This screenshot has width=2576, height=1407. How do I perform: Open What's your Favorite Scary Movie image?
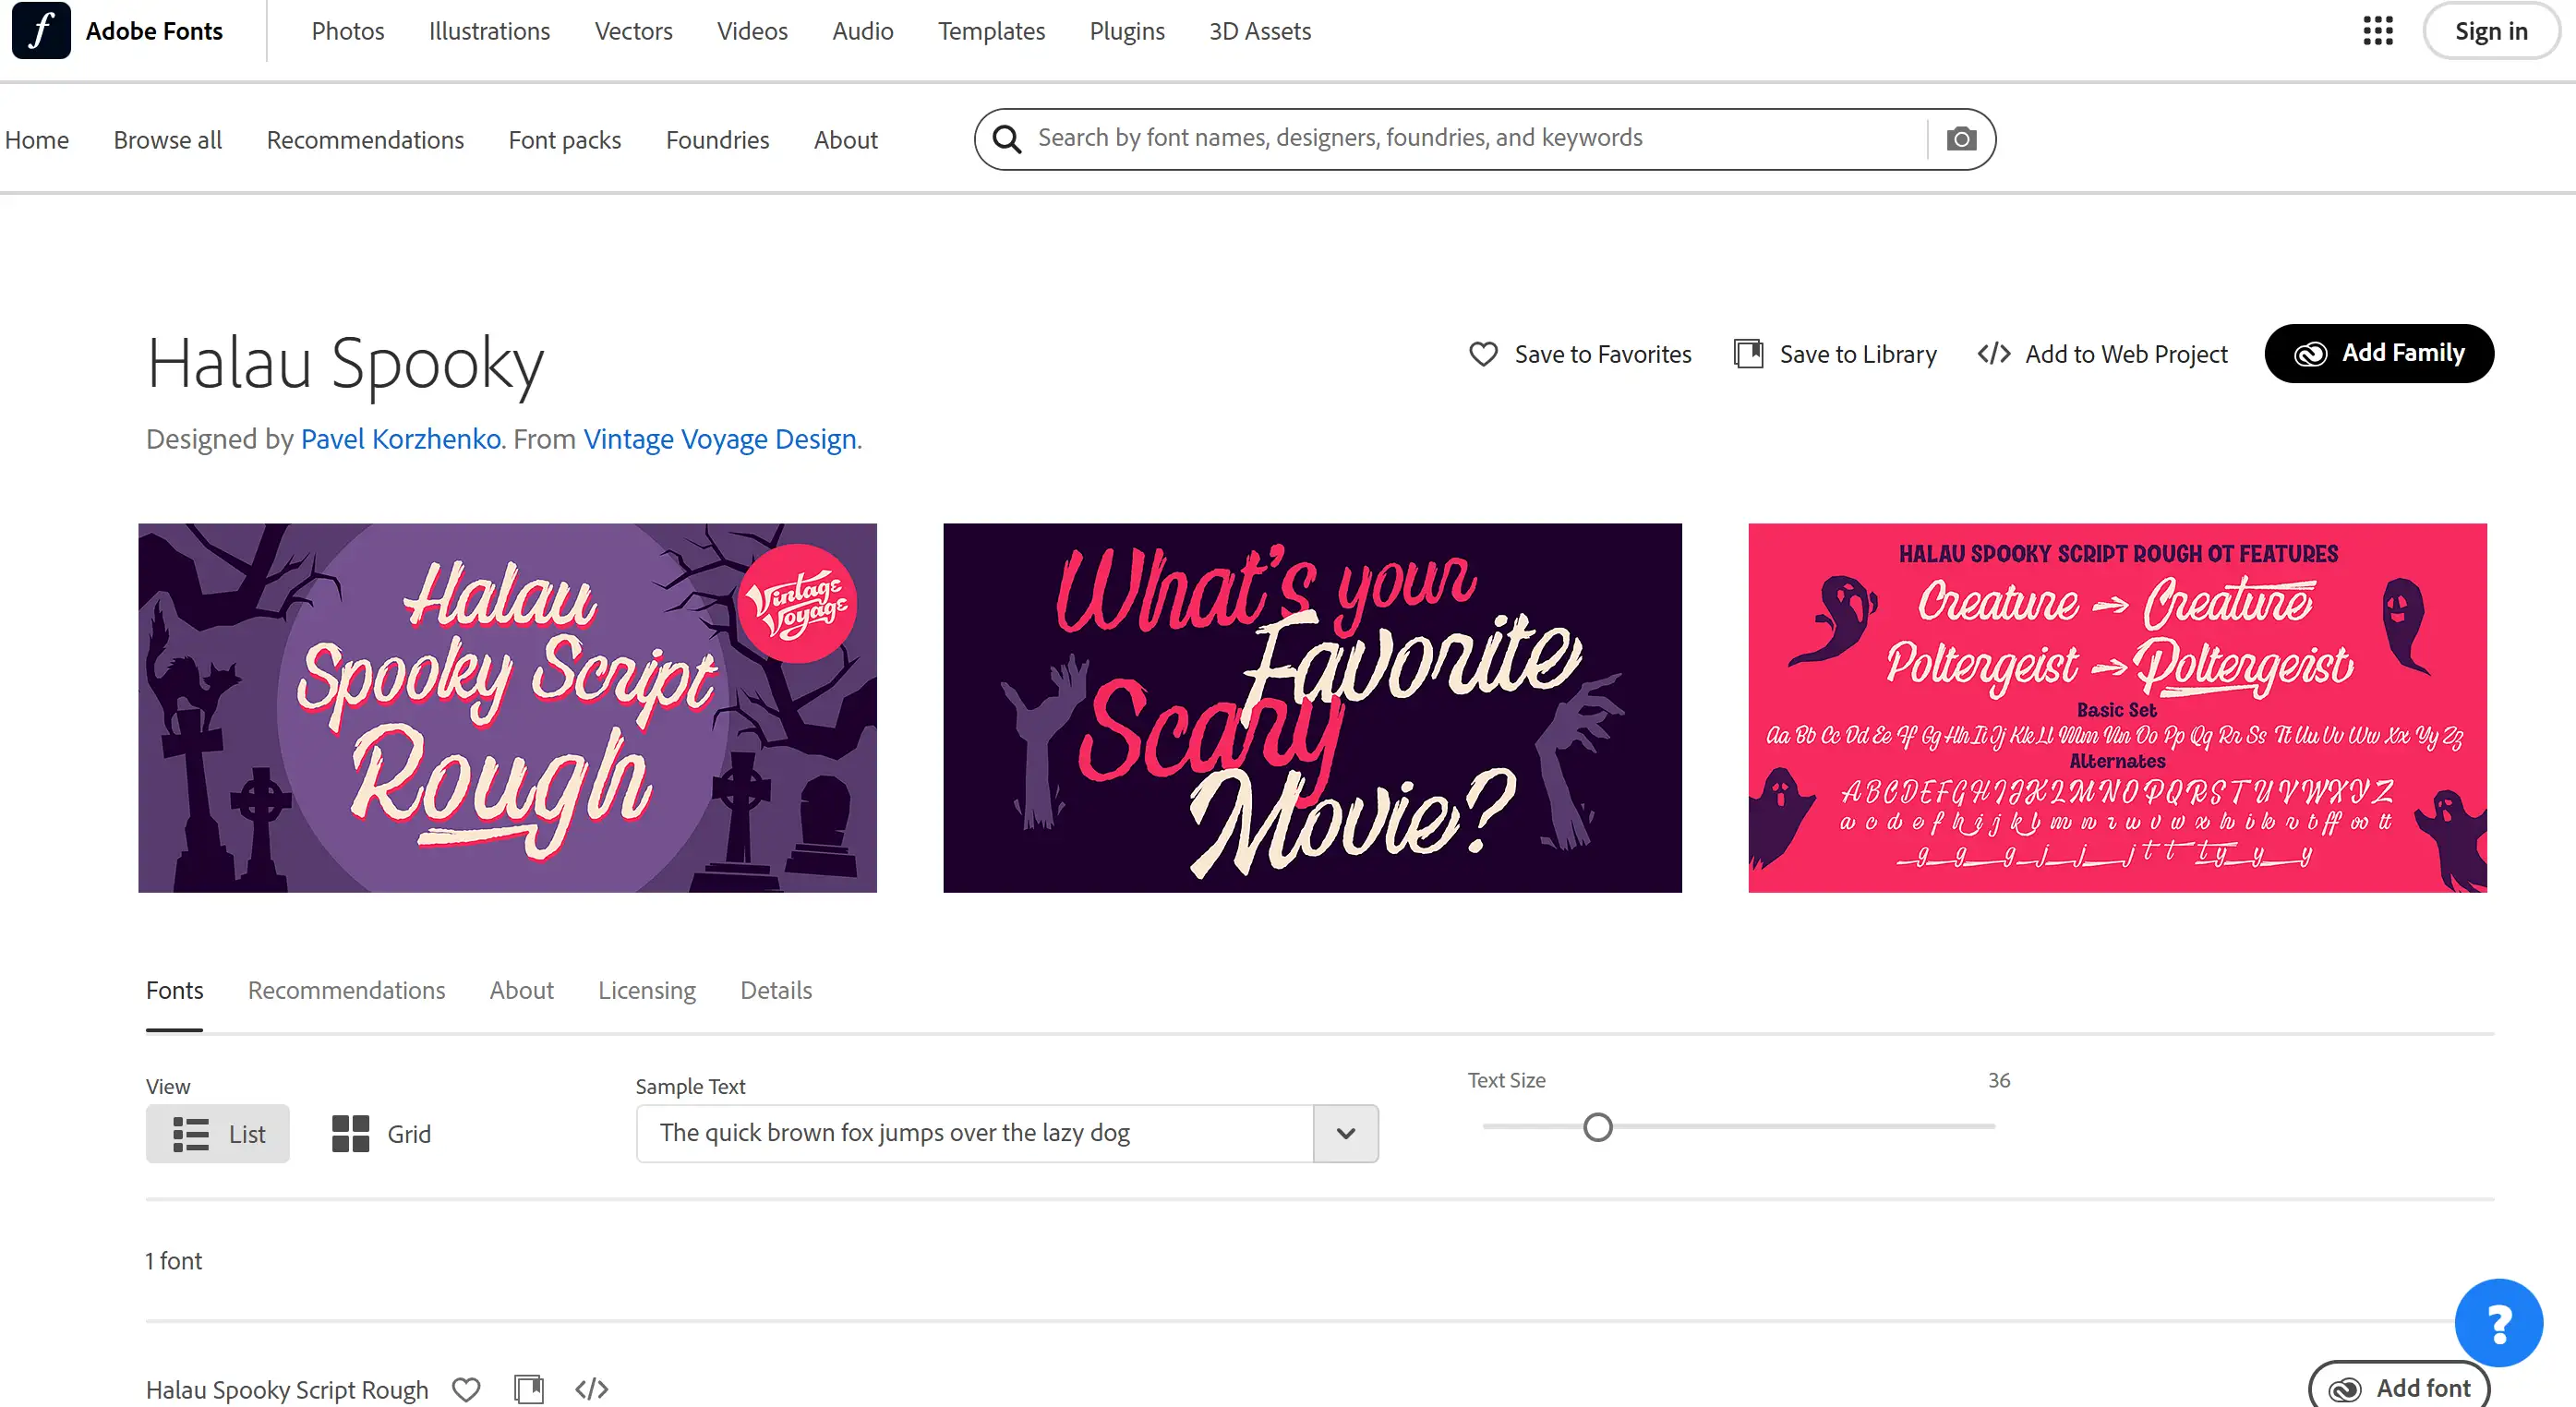(1312, 708)
